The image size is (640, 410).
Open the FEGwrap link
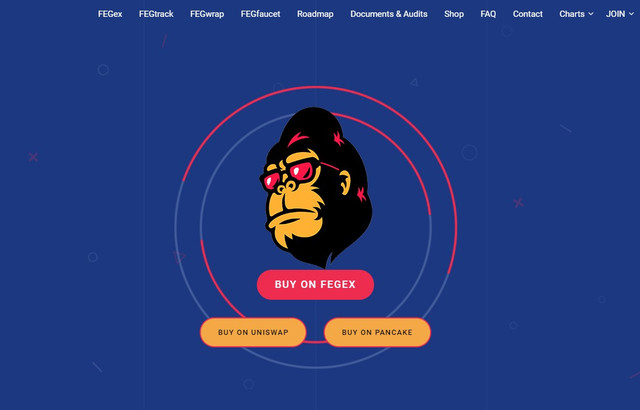tap(207, 14)
